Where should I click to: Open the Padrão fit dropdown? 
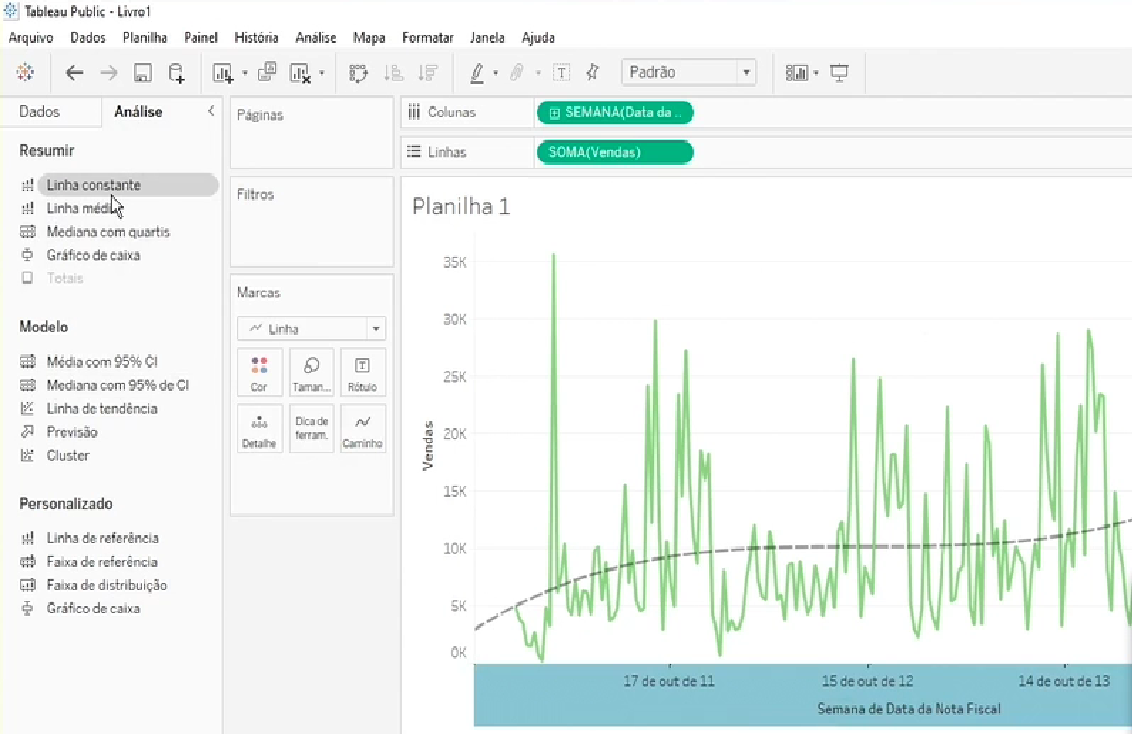[746, 72]
